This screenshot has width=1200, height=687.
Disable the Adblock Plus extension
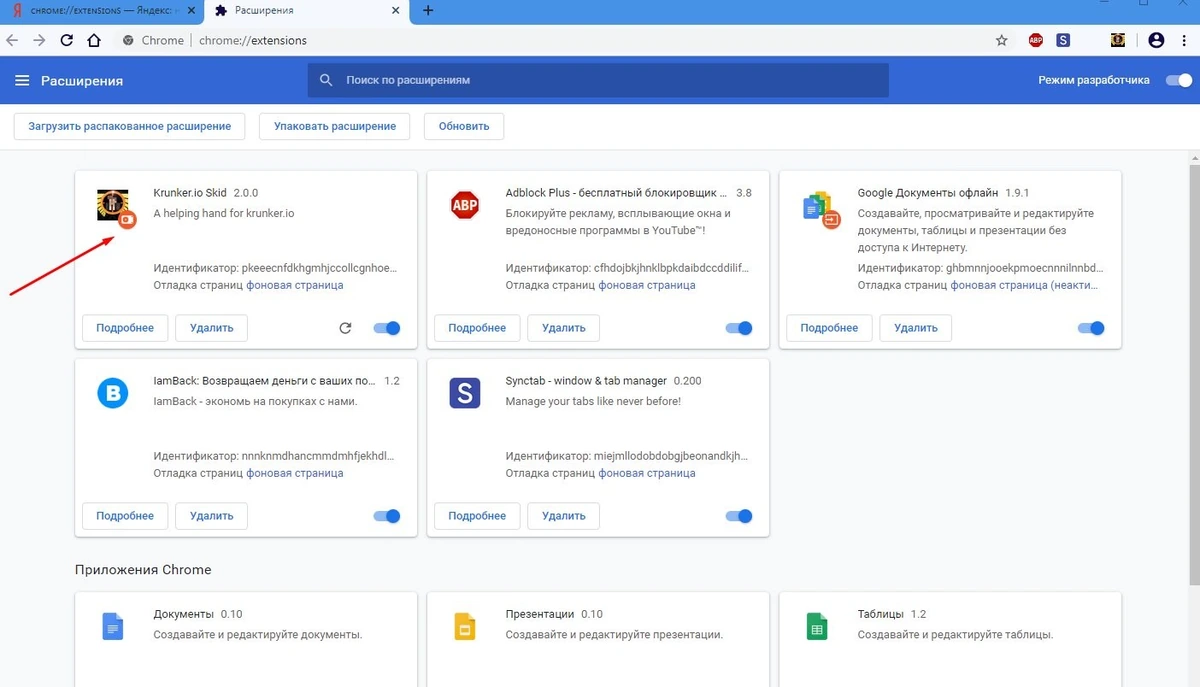738,328
